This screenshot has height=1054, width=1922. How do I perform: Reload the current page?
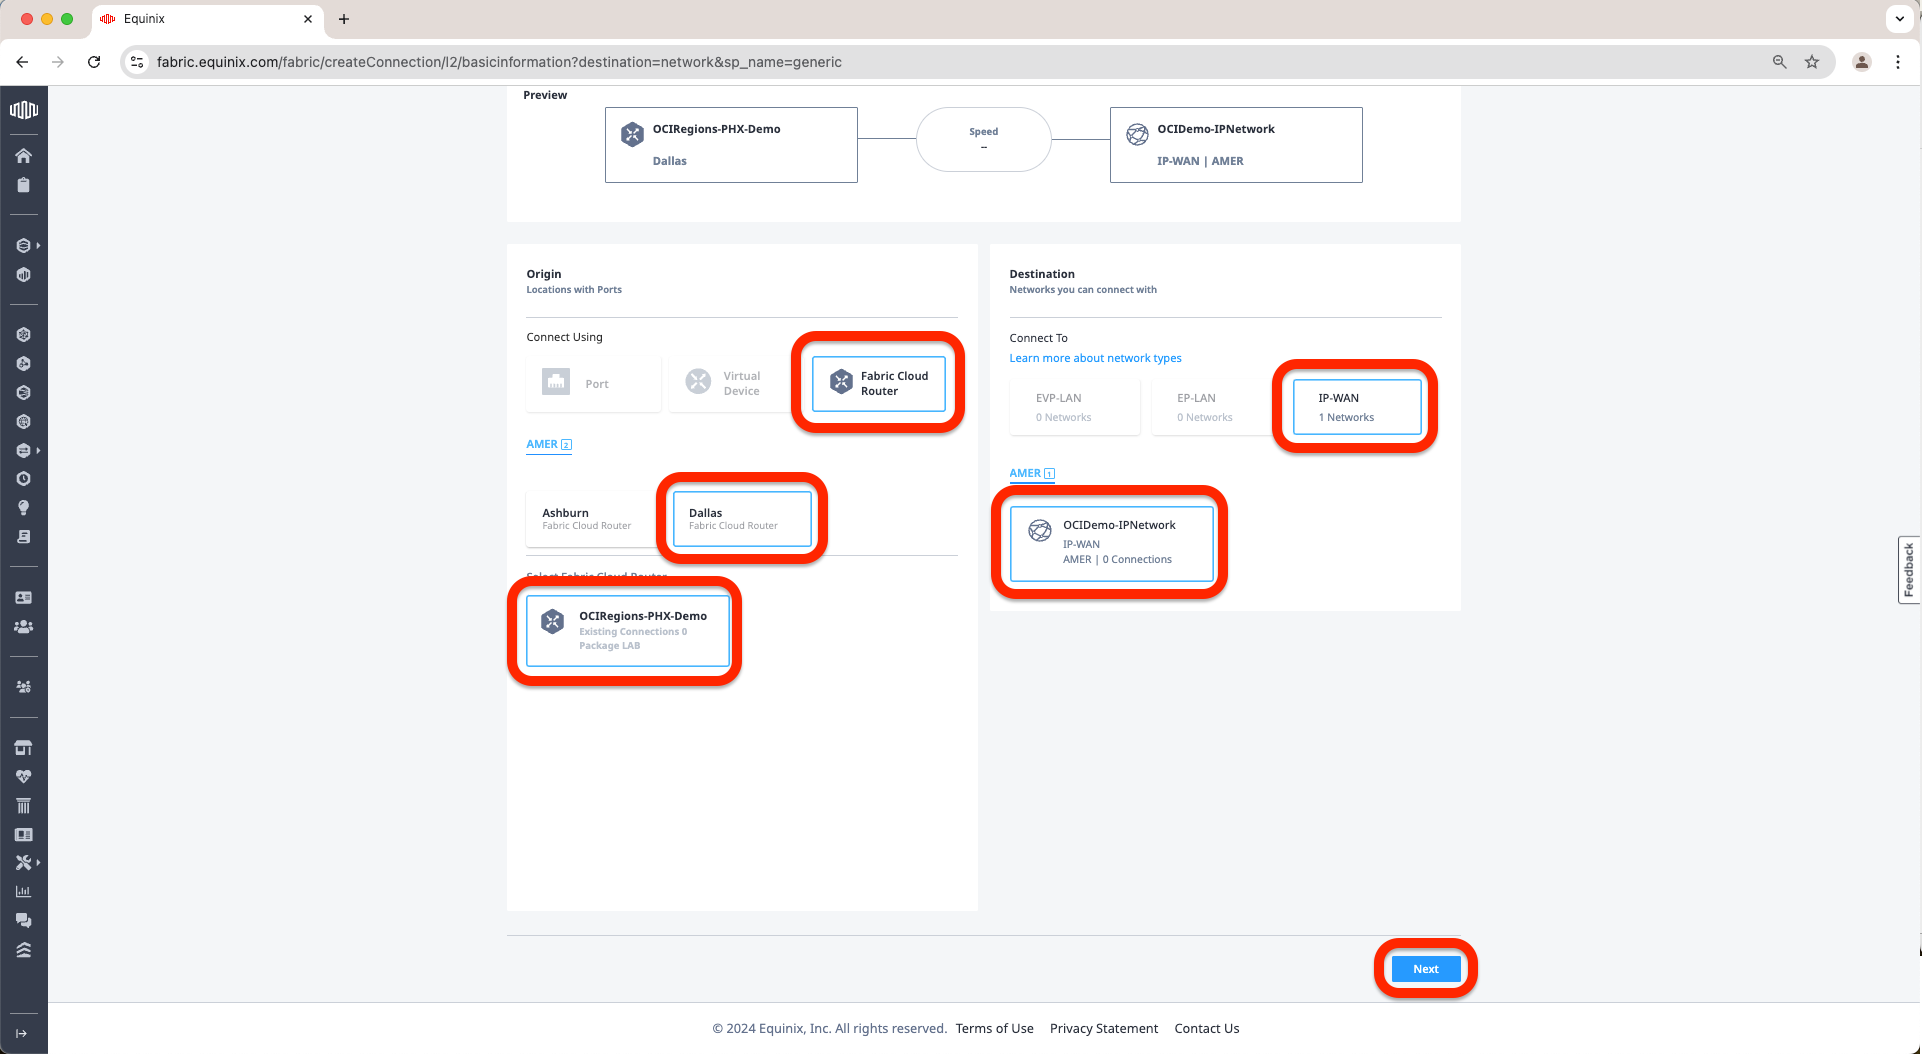(94, 62)
